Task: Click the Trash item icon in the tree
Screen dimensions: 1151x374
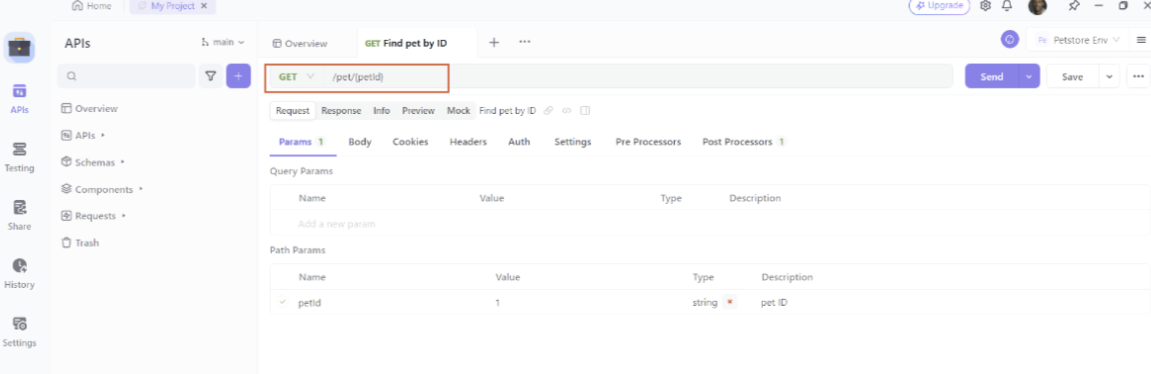Action: pyautogui.click(x=67, y=242)
